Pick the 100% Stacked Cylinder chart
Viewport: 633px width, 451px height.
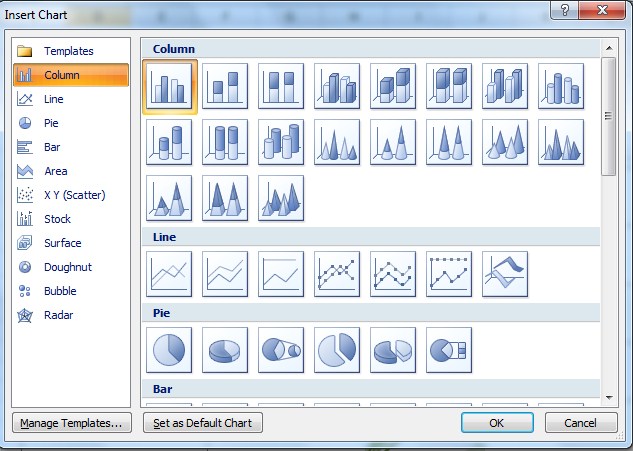[x=225, y=142]
